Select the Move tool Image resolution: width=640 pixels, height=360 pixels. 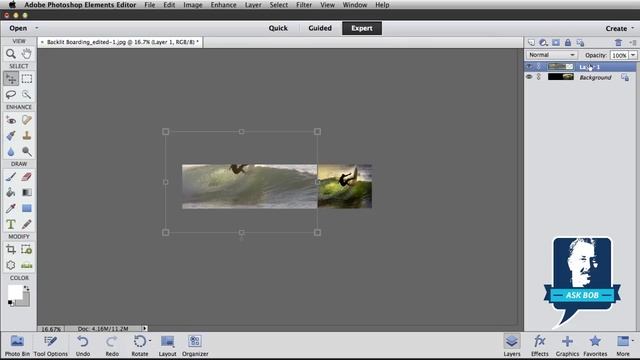11,78
